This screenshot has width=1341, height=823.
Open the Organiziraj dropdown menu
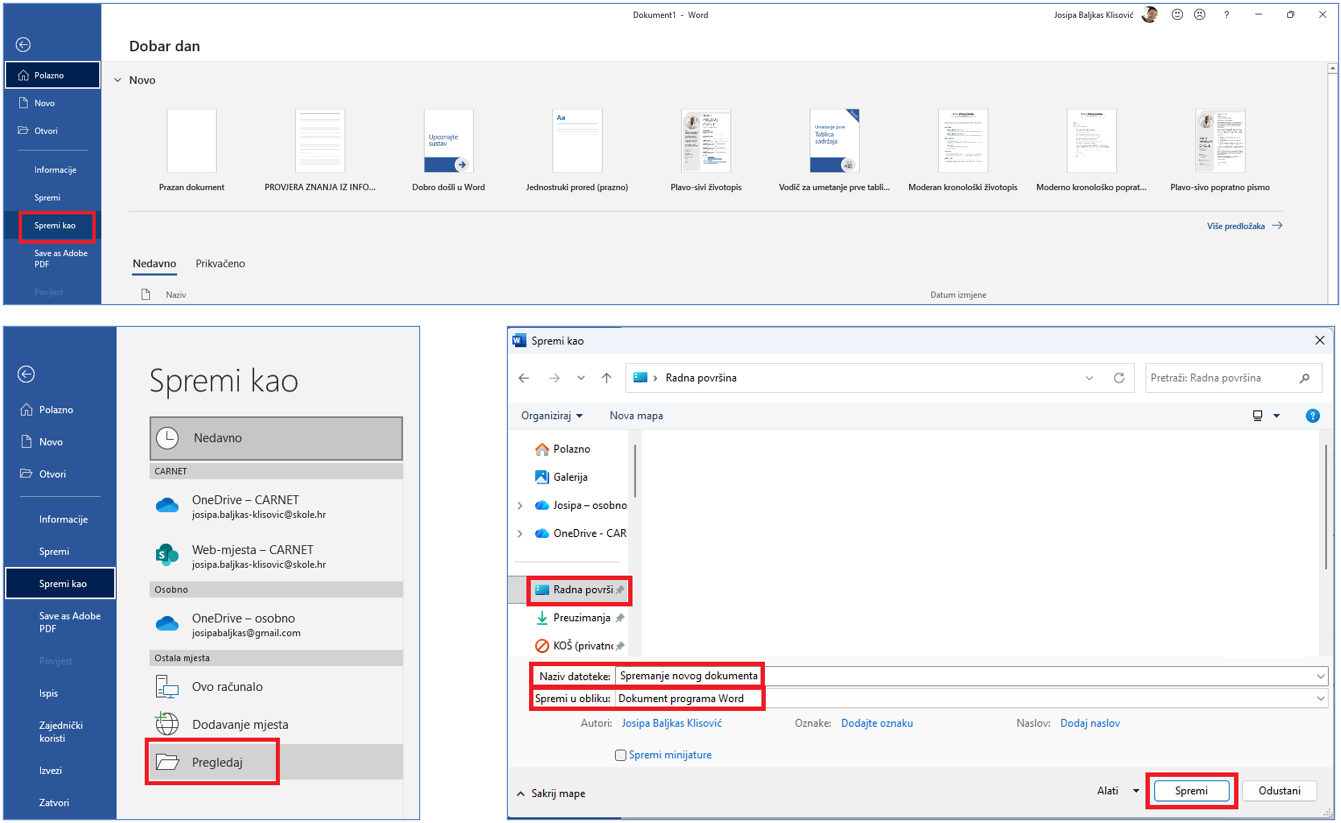[551, 415]
